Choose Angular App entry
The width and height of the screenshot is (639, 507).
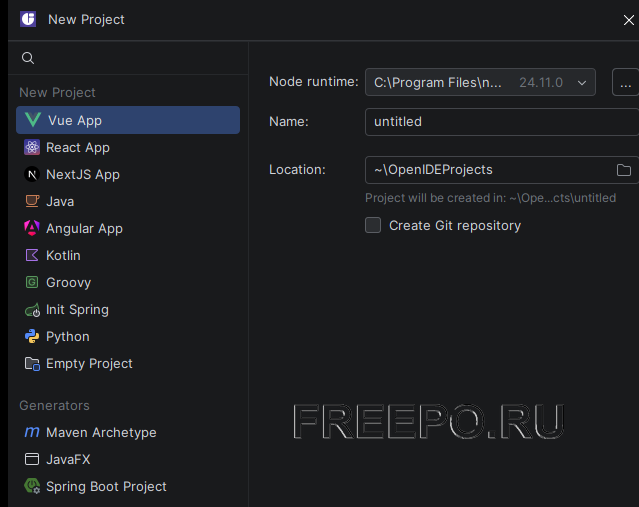tap(84, 229)
